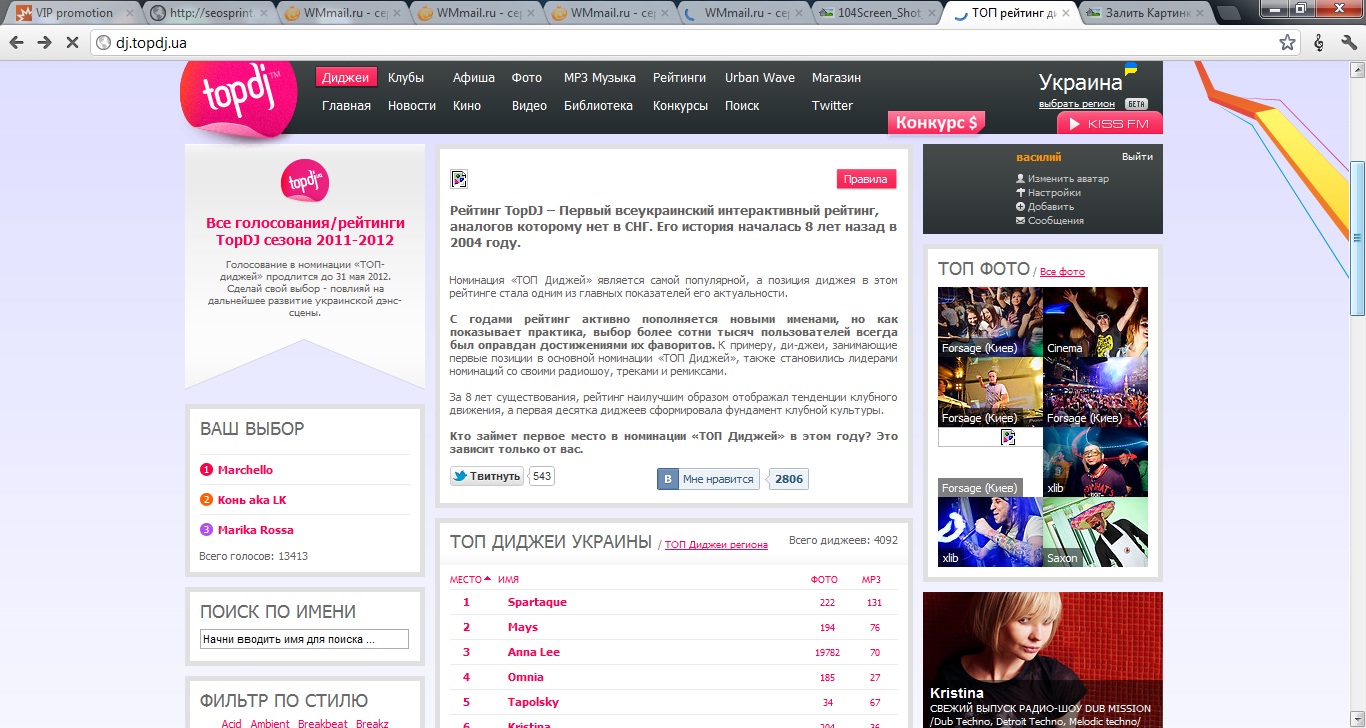Viewport: 1366px width, 728px height.
Task: Click the VK logo icon
Action: coord(667,479)
